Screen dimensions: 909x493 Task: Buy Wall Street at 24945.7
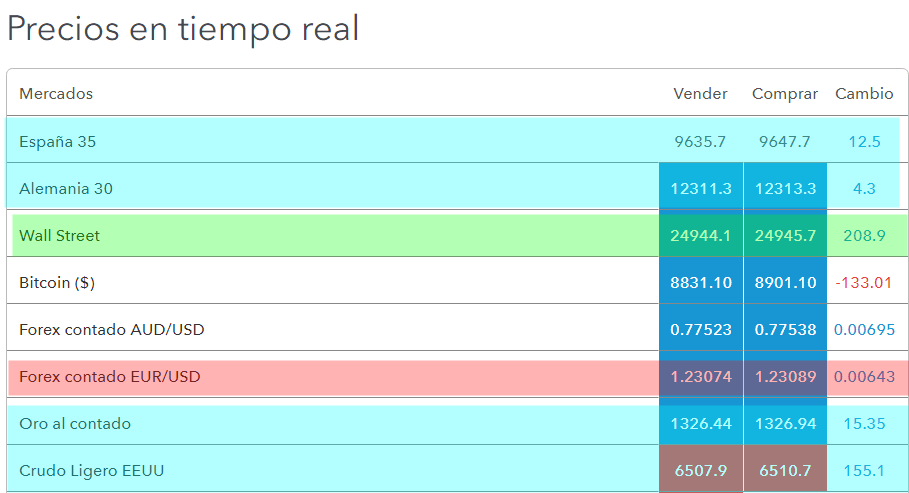point(785,236)
